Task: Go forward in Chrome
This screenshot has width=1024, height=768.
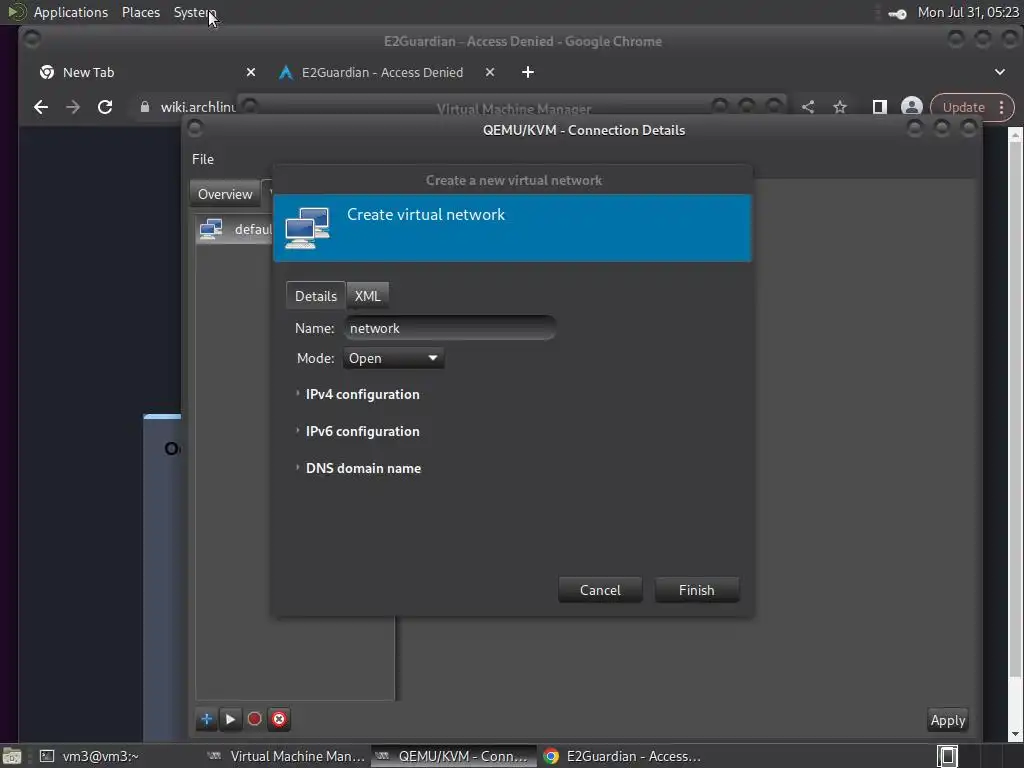Action: coord(73,107)
